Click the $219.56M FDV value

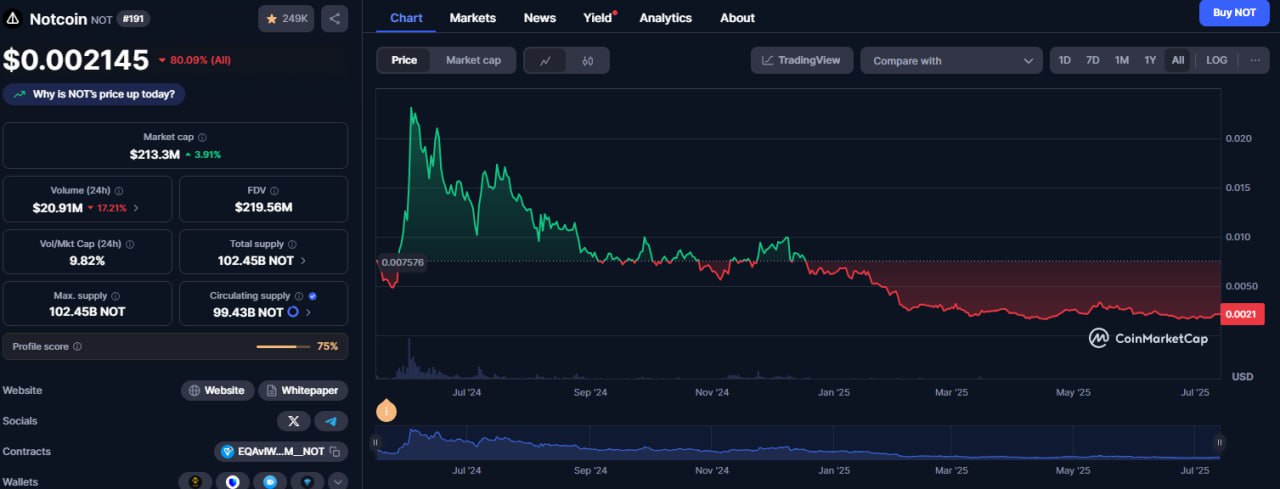pyautogui.click(x=264, y=207)
